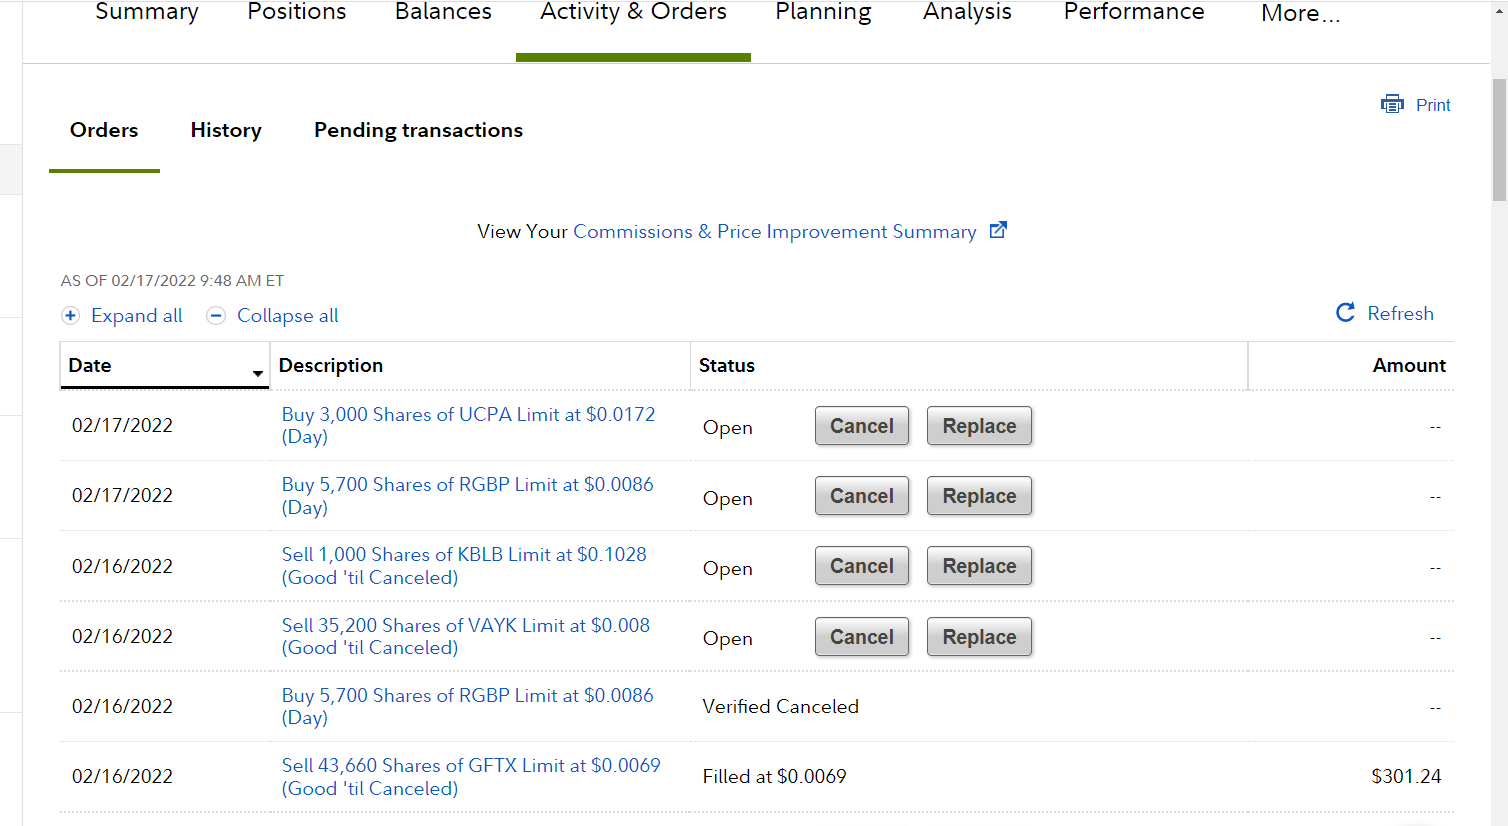Click the Collapse all minus icon
The image size is (1508, 826).
click(216, 316)
